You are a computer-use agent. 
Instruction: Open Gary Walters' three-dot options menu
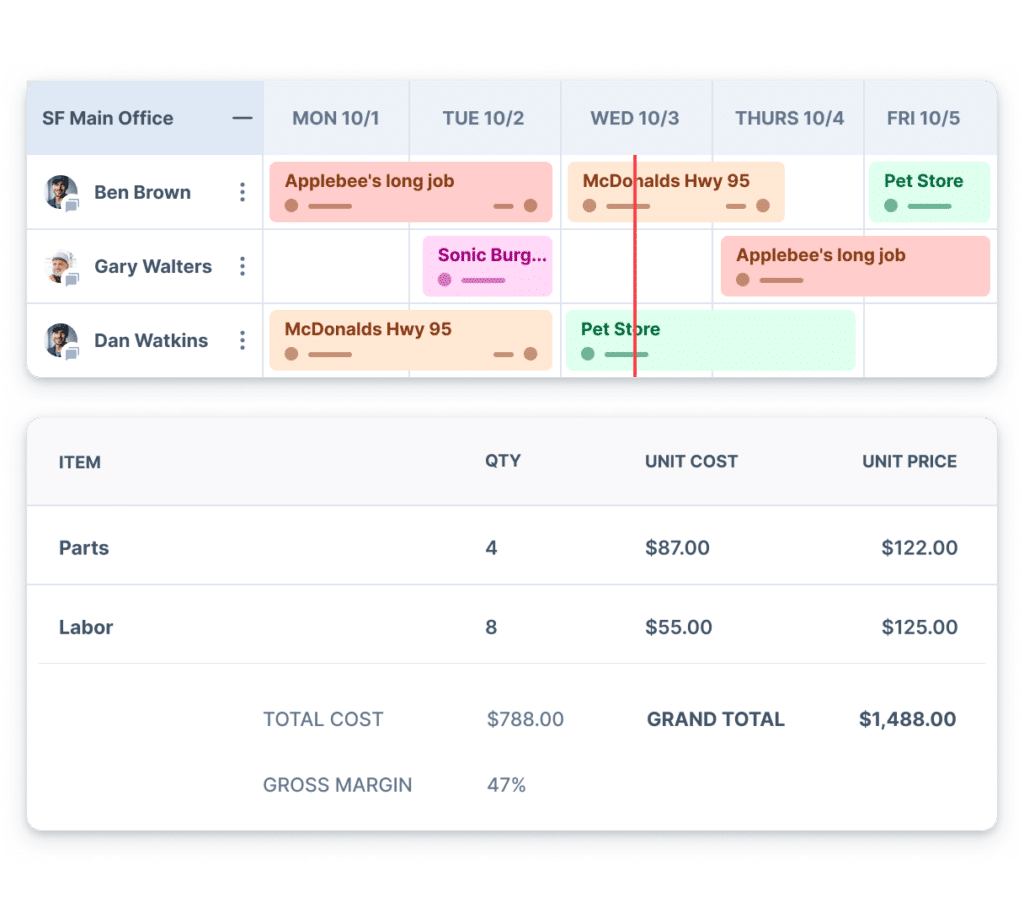coord(242,266)
